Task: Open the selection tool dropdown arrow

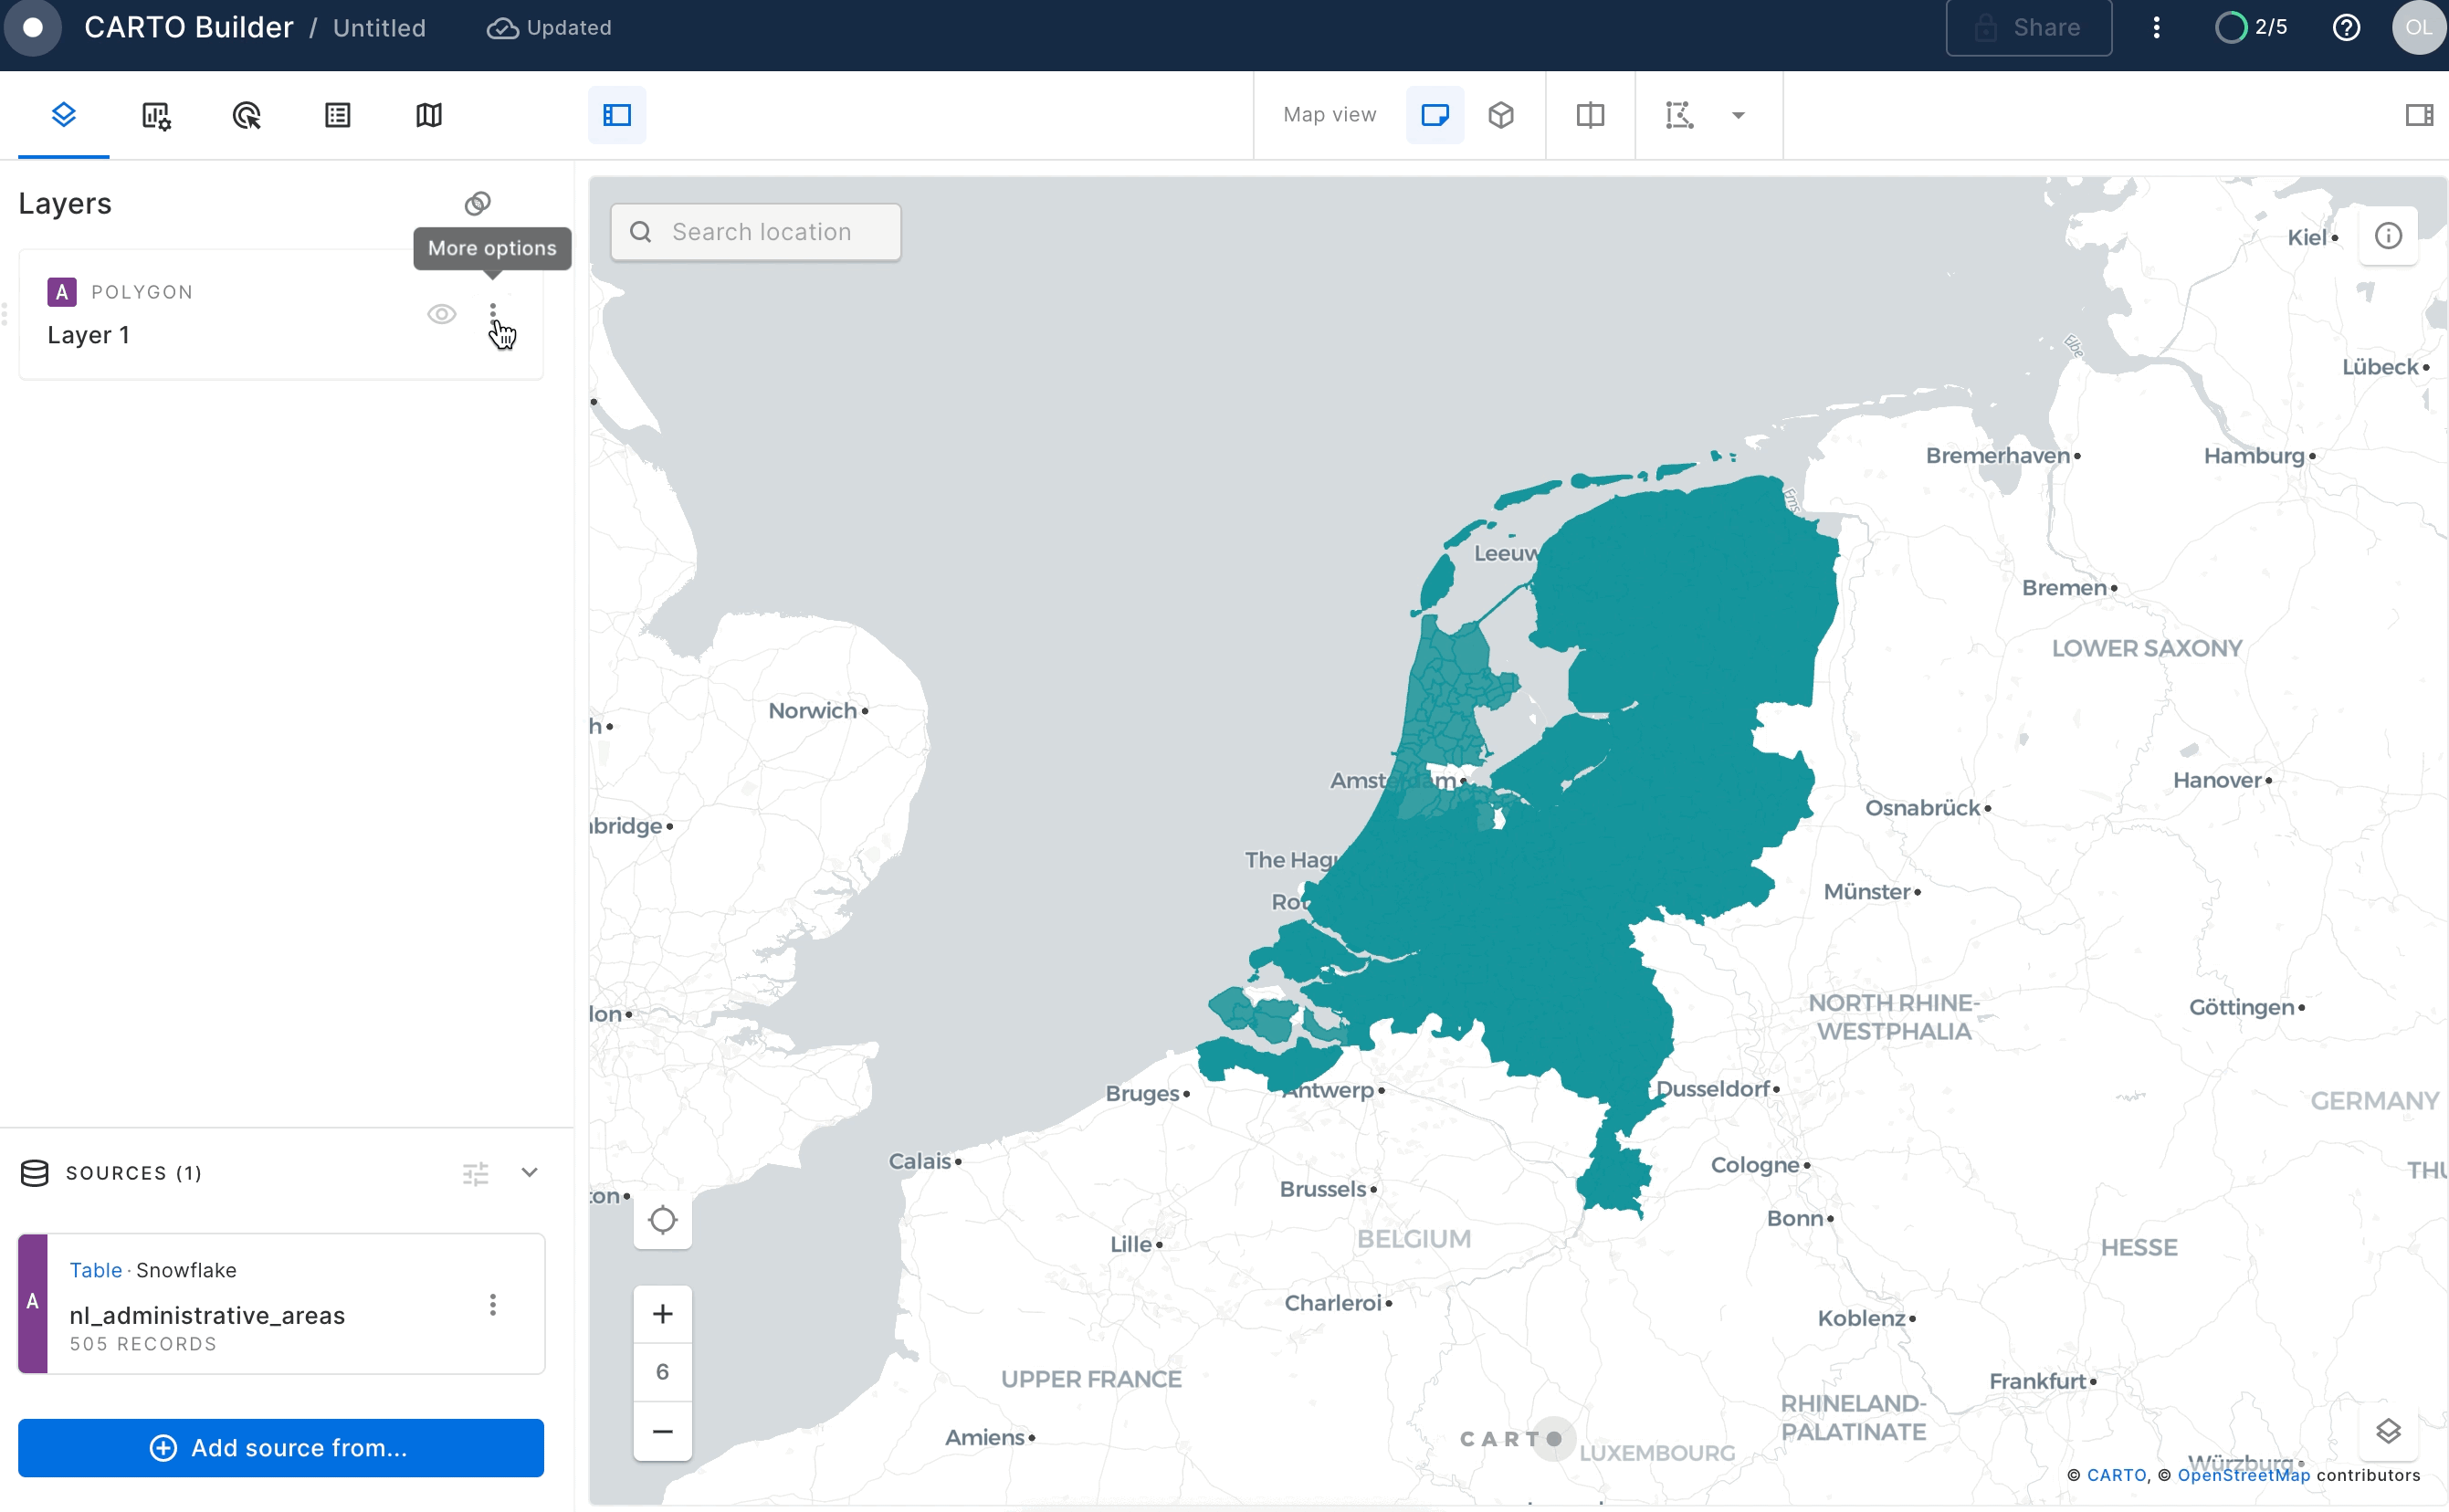Action: click(x=1737, y=115)
